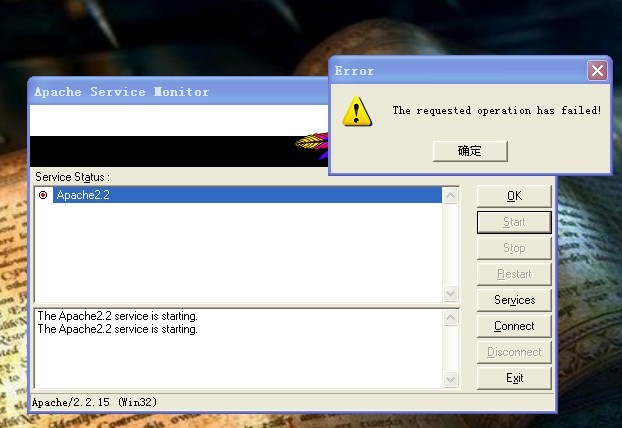The image size is (622, 428).
Task: Click log pane scroll-down arrow
Action: (451, 380)
